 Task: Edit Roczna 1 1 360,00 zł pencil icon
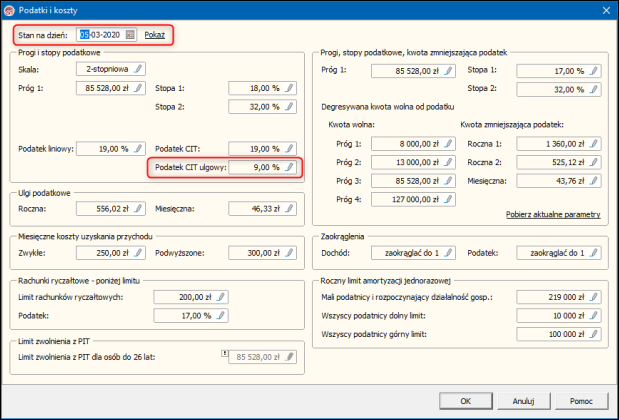pyautogui.click(x=593, y=144)
